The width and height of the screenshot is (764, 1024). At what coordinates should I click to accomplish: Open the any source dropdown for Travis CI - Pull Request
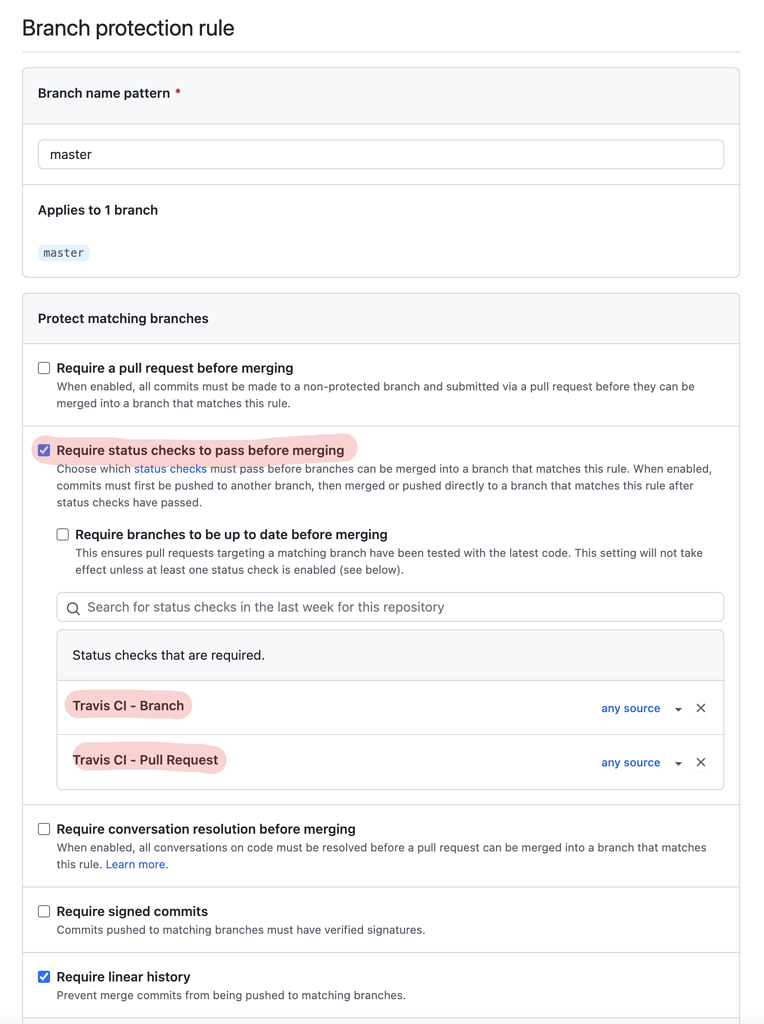click(x=631, y=762)
